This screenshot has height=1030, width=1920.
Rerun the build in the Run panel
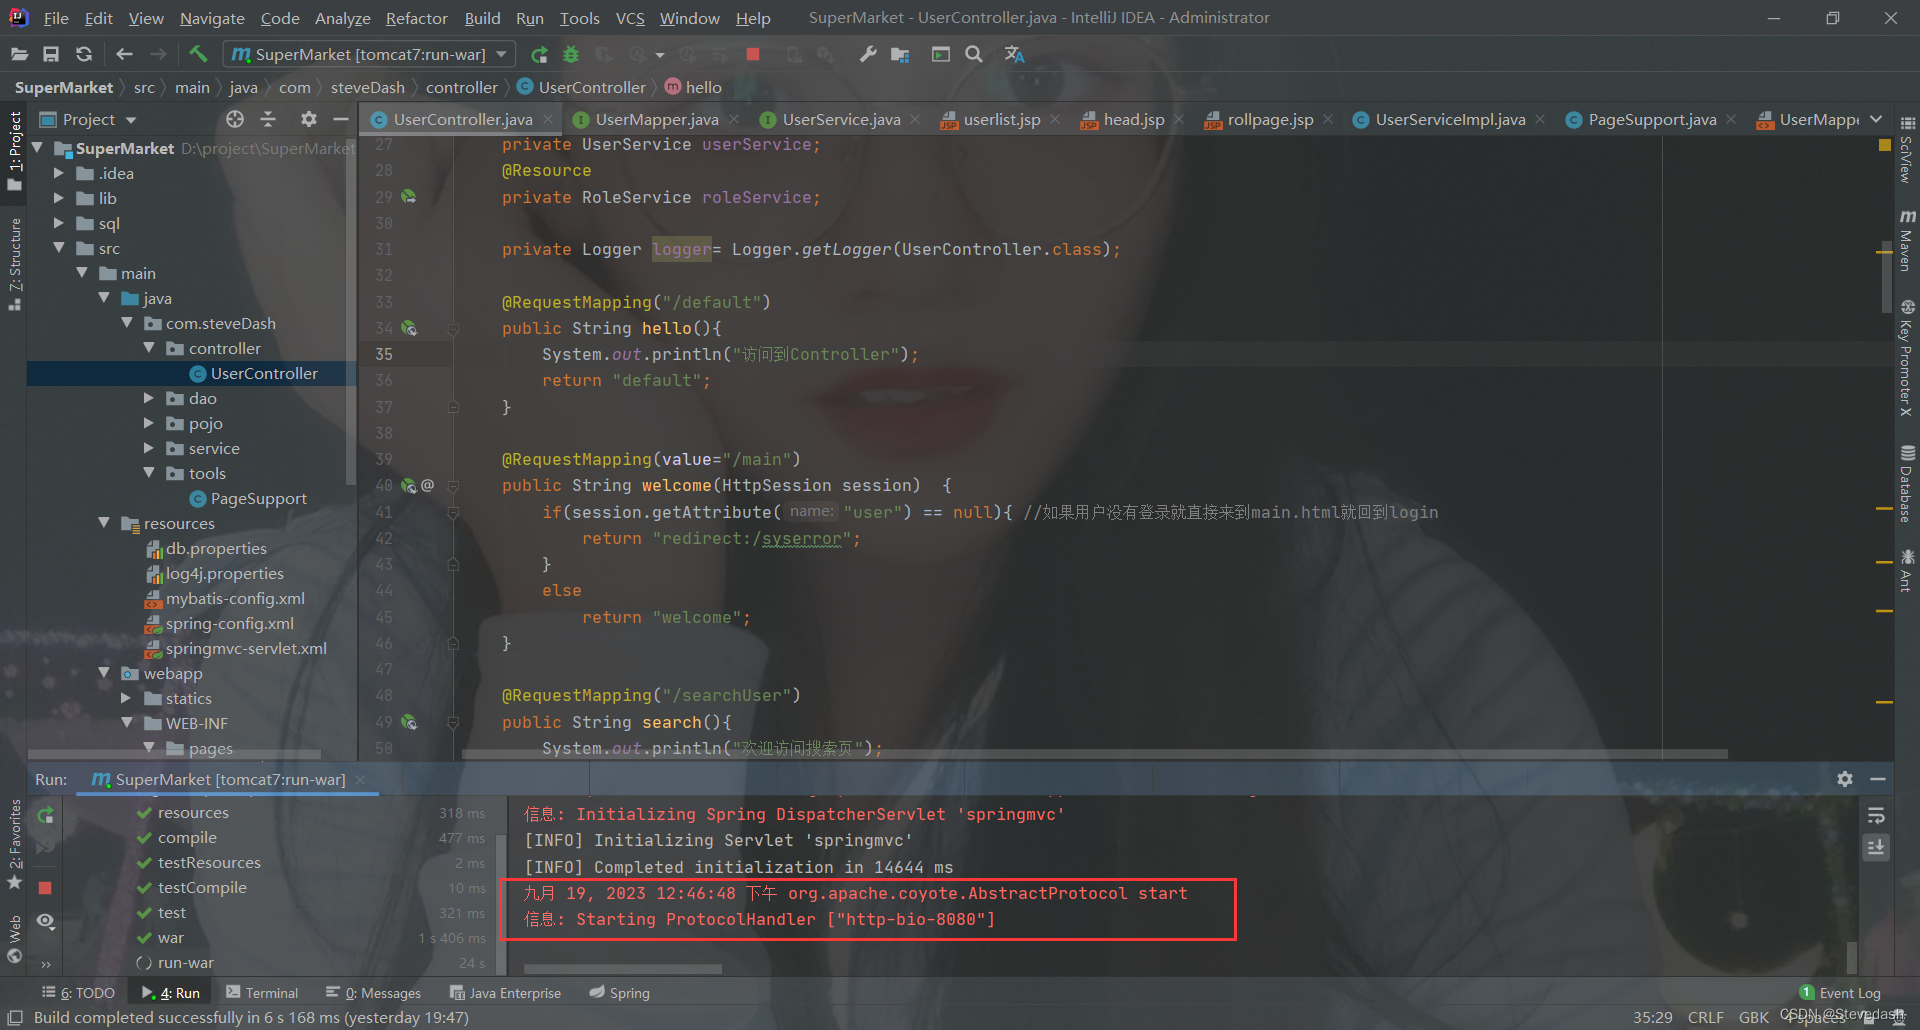[45, 816]
